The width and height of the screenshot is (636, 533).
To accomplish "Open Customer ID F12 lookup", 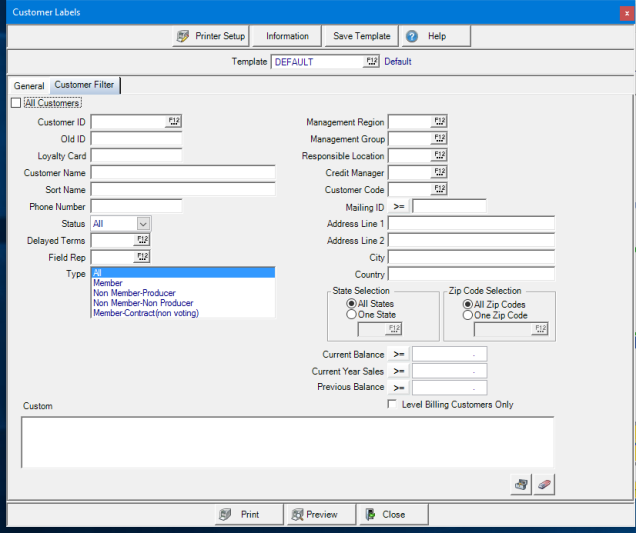I will [173, 122].
